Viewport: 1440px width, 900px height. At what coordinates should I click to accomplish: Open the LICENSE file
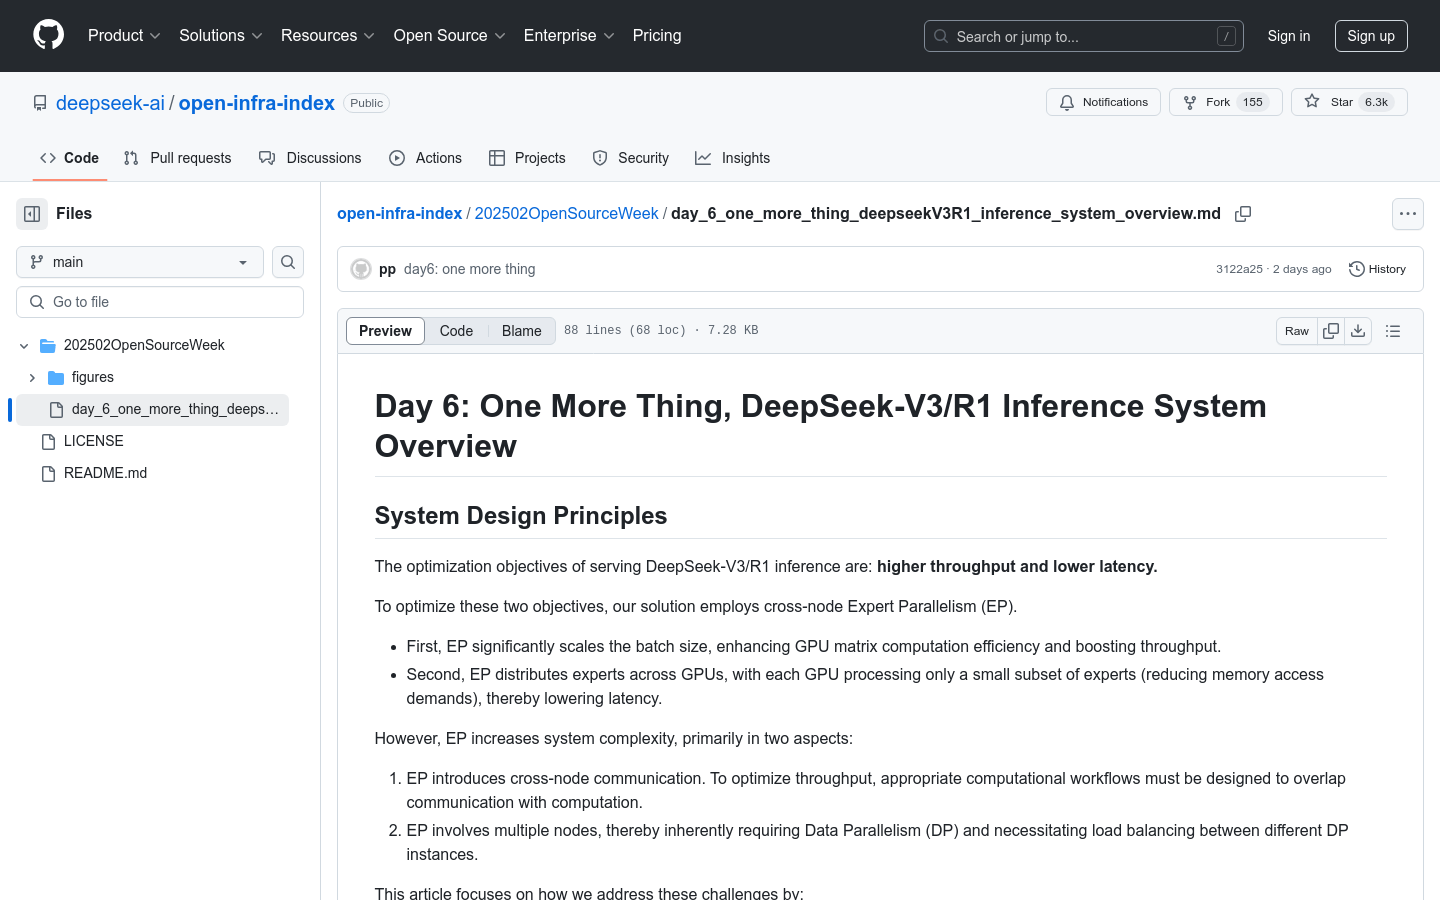point(93,441)
